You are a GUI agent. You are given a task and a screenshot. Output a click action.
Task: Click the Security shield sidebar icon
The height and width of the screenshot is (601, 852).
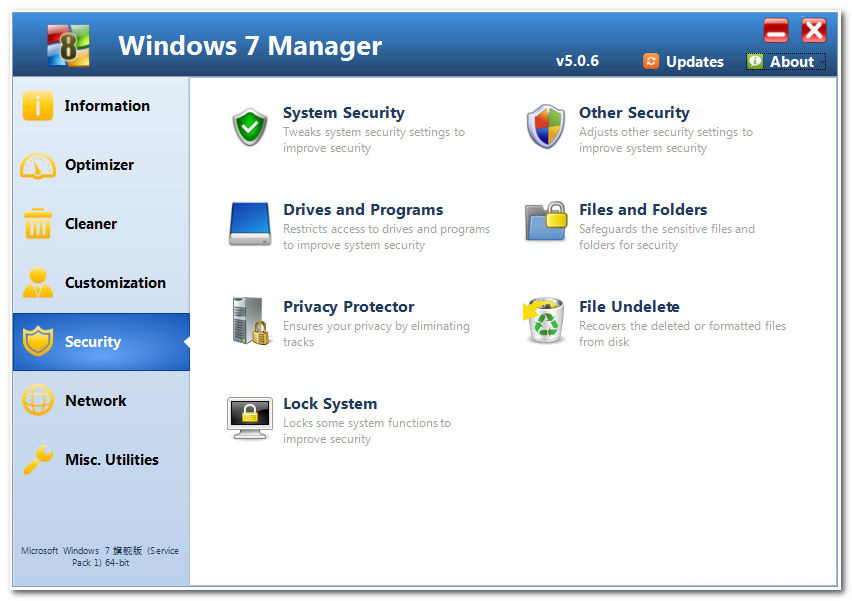click(x=37, y=341)
